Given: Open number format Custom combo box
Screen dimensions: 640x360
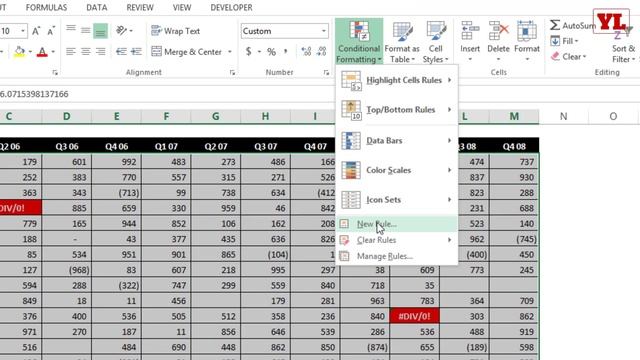Looking at the screenshot, I should pyautogui.click(x=284, y=31).
